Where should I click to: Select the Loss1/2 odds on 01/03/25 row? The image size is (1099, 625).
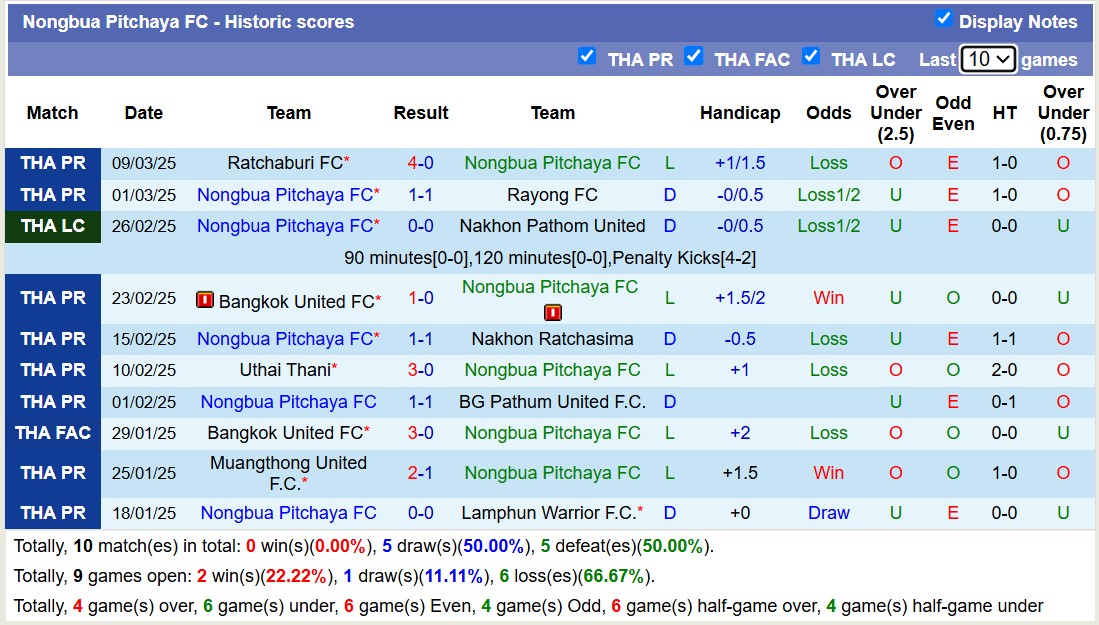tap(828, 194)
